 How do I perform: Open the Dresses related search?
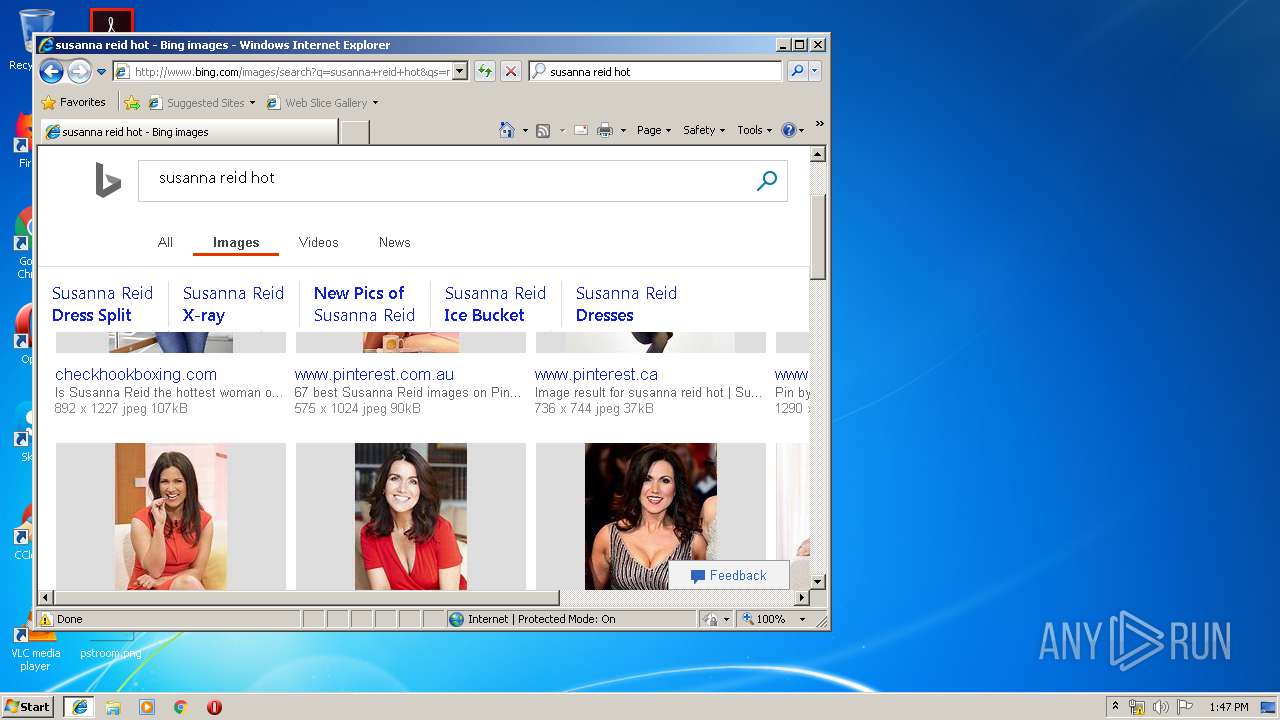pos(626,304)
